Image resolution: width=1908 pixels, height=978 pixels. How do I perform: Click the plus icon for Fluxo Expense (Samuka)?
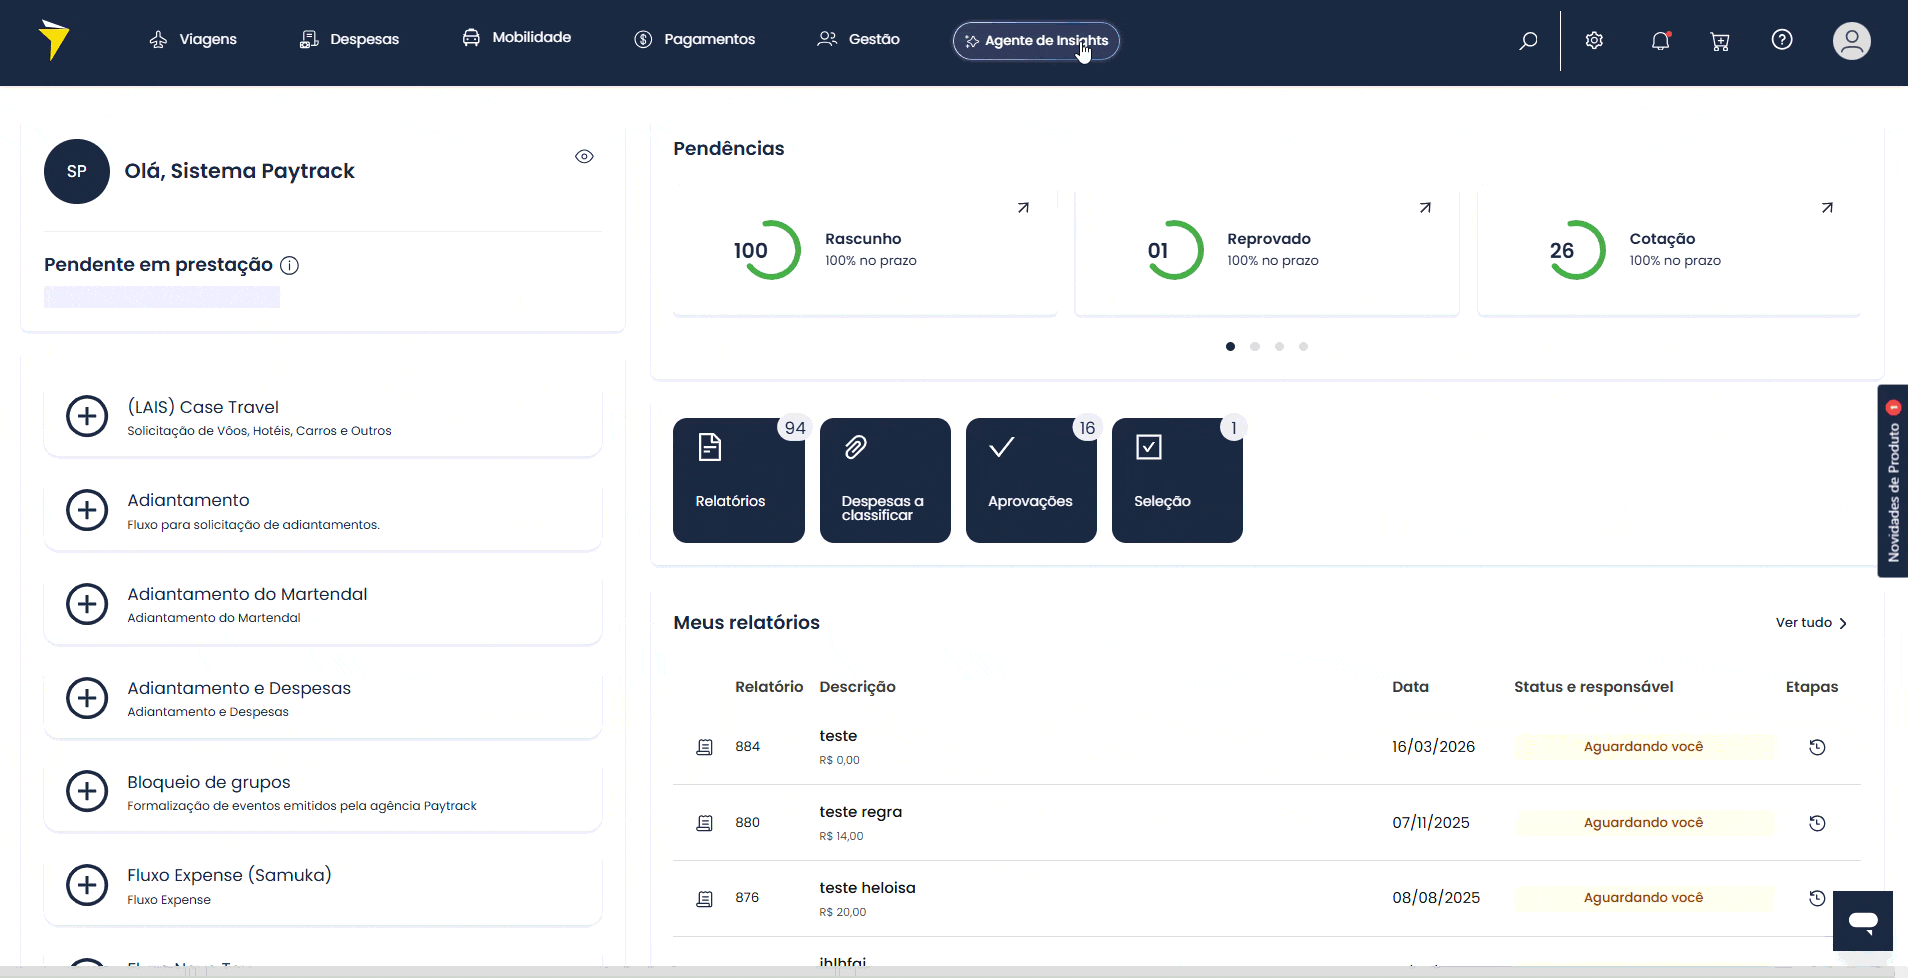(x=87, y=885)
